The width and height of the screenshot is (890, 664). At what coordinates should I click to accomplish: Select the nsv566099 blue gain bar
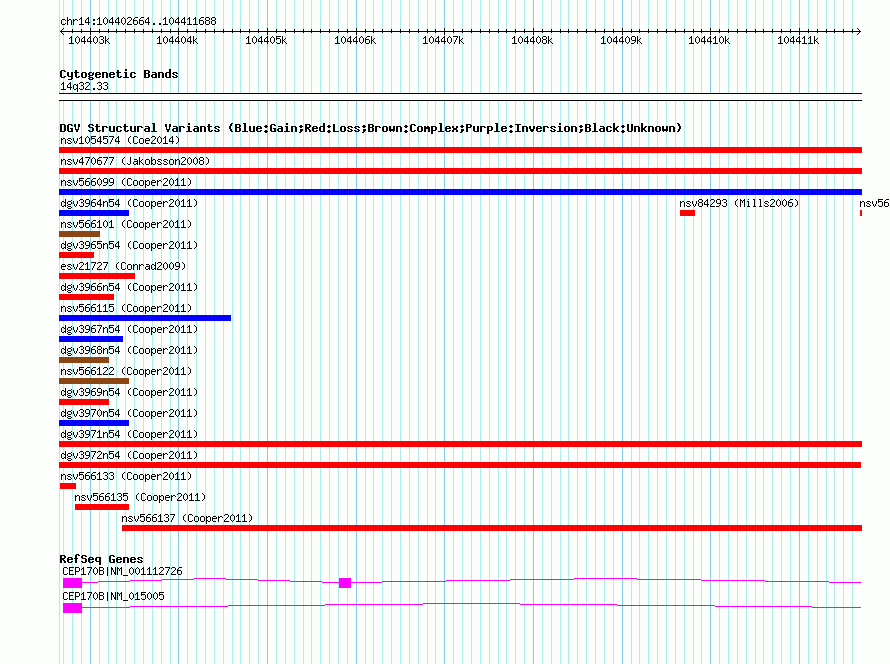[x=460, y=192]
